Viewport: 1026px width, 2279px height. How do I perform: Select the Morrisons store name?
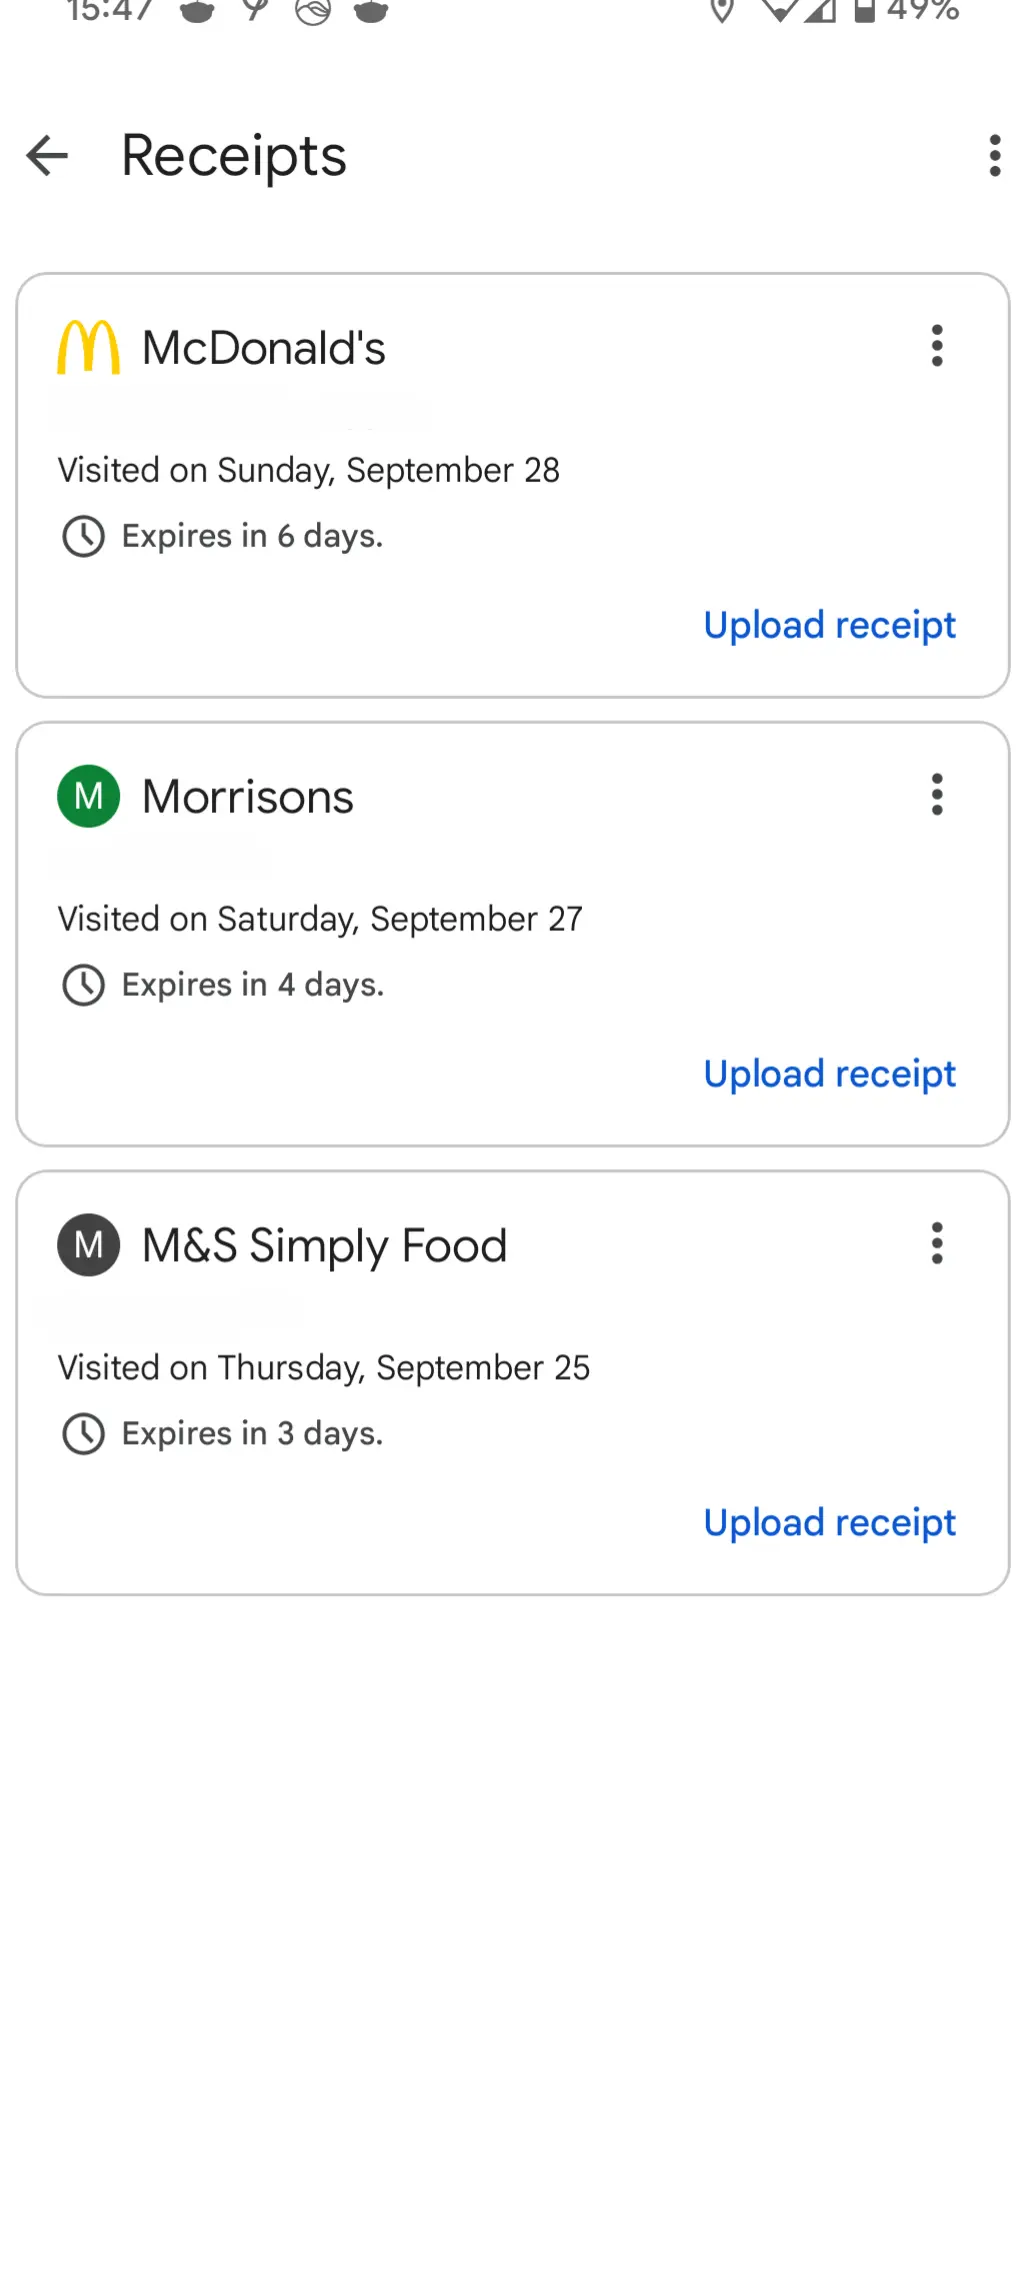click(247, 797)
